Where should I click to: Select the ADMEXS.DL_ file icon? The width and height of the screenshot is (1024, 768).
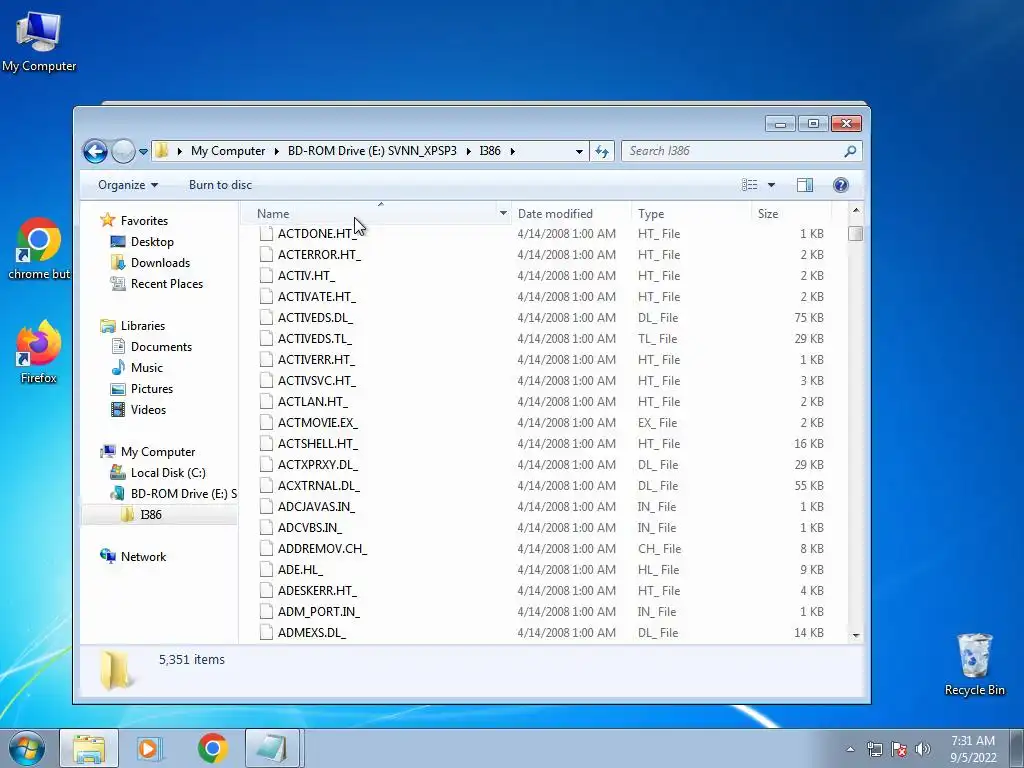pyautogui.click(x=266, y=632)
